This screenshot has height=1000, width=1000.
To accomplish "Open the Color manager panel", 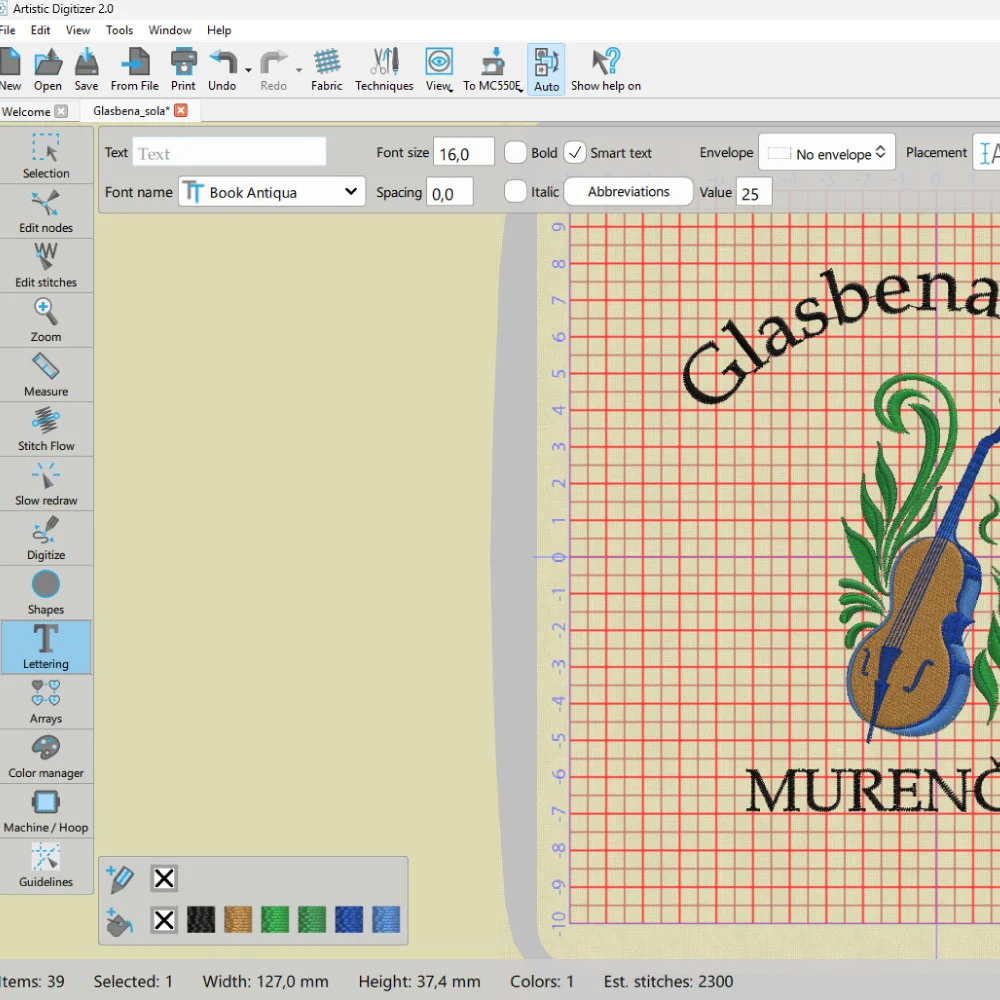I will pos(46,756).
